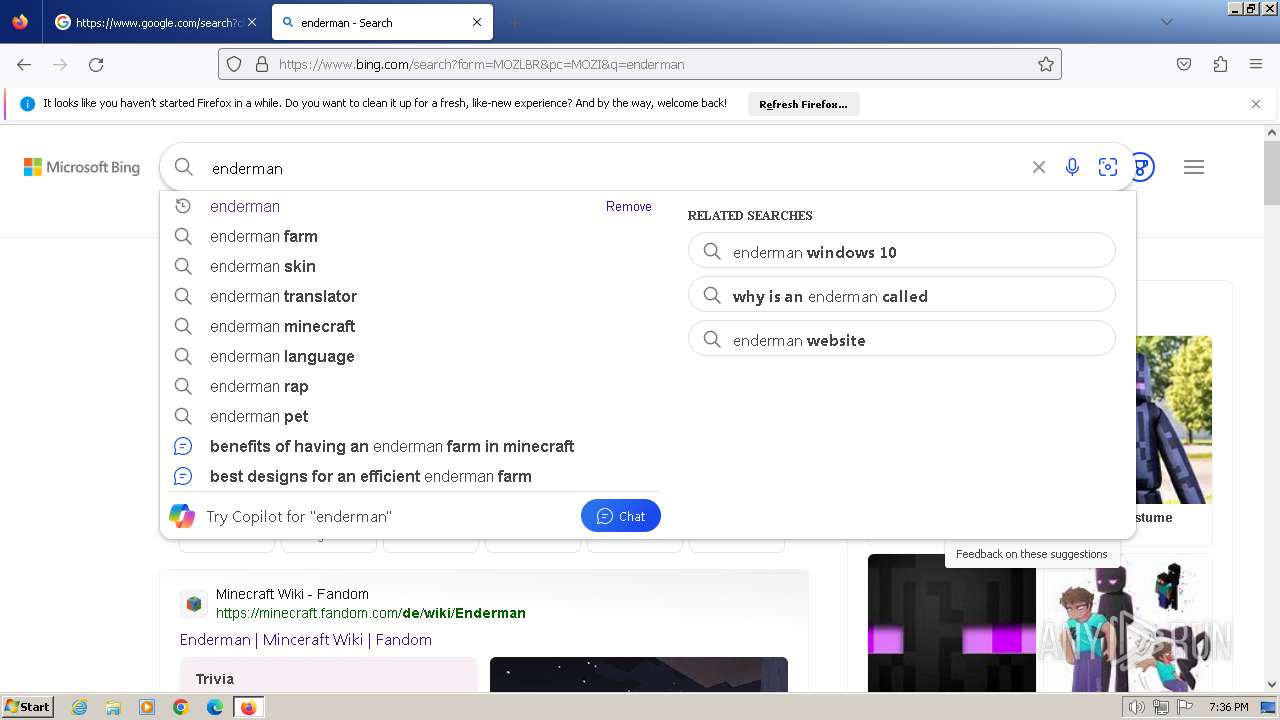Select related search why is an enderman called
The image size is (1280, 720).
pos(902,296)
